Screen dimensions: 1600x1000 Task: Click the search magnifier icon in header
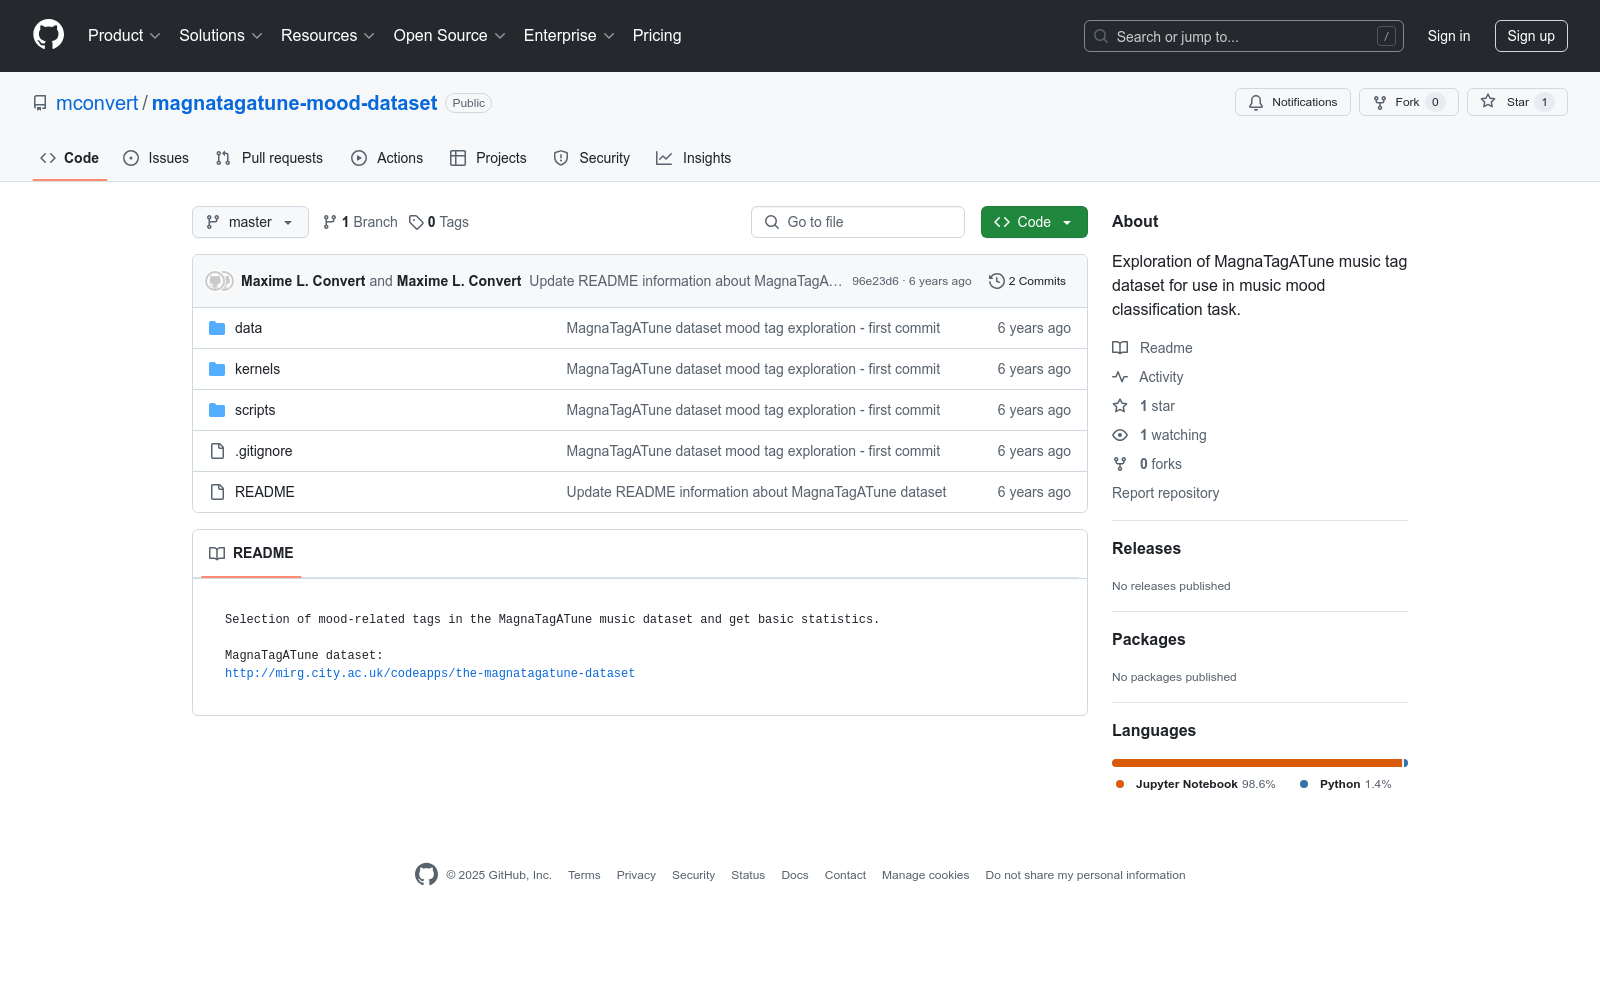1101,36
